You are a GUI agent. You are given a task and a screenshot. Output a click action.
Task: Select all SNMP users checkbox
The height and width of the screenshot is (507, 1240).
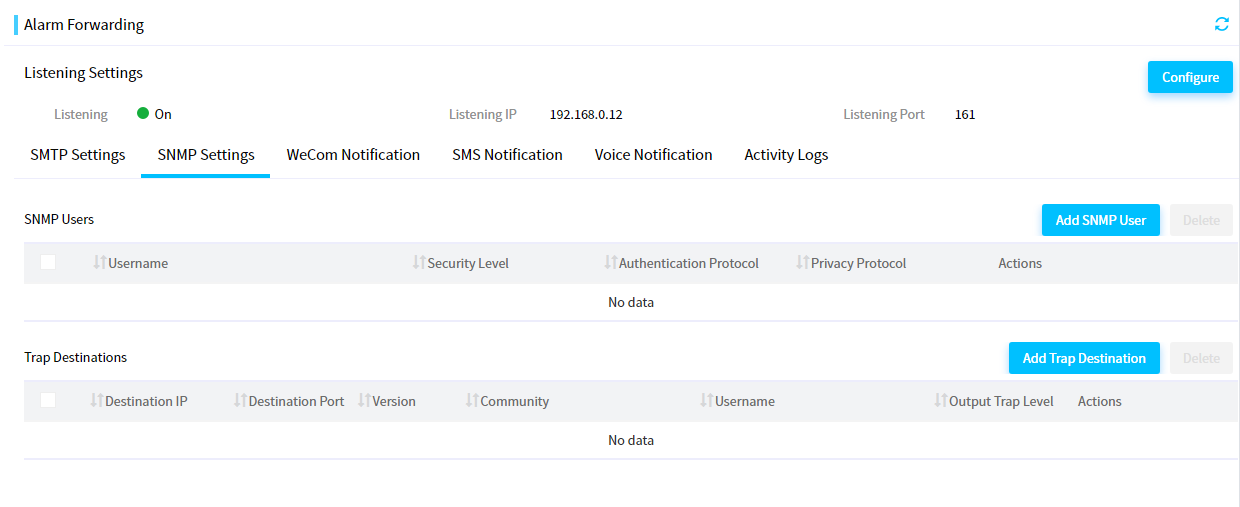48,262
